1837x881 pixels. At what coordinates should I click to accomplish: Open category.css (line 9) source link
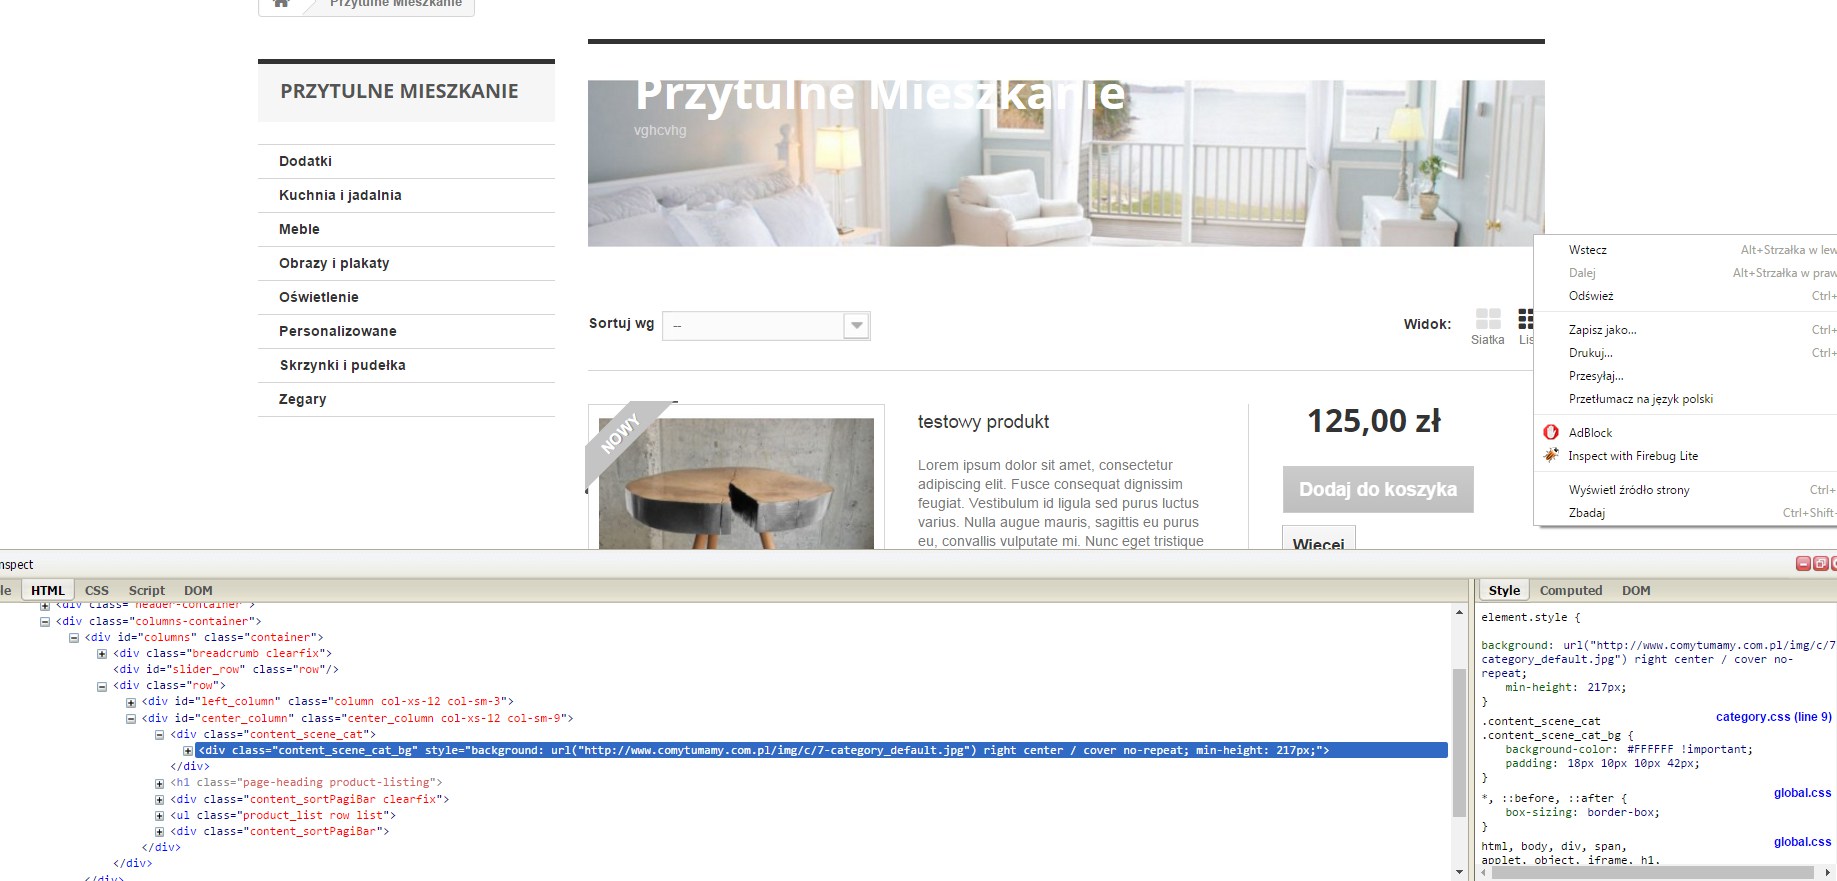(x=1773, y=717)
